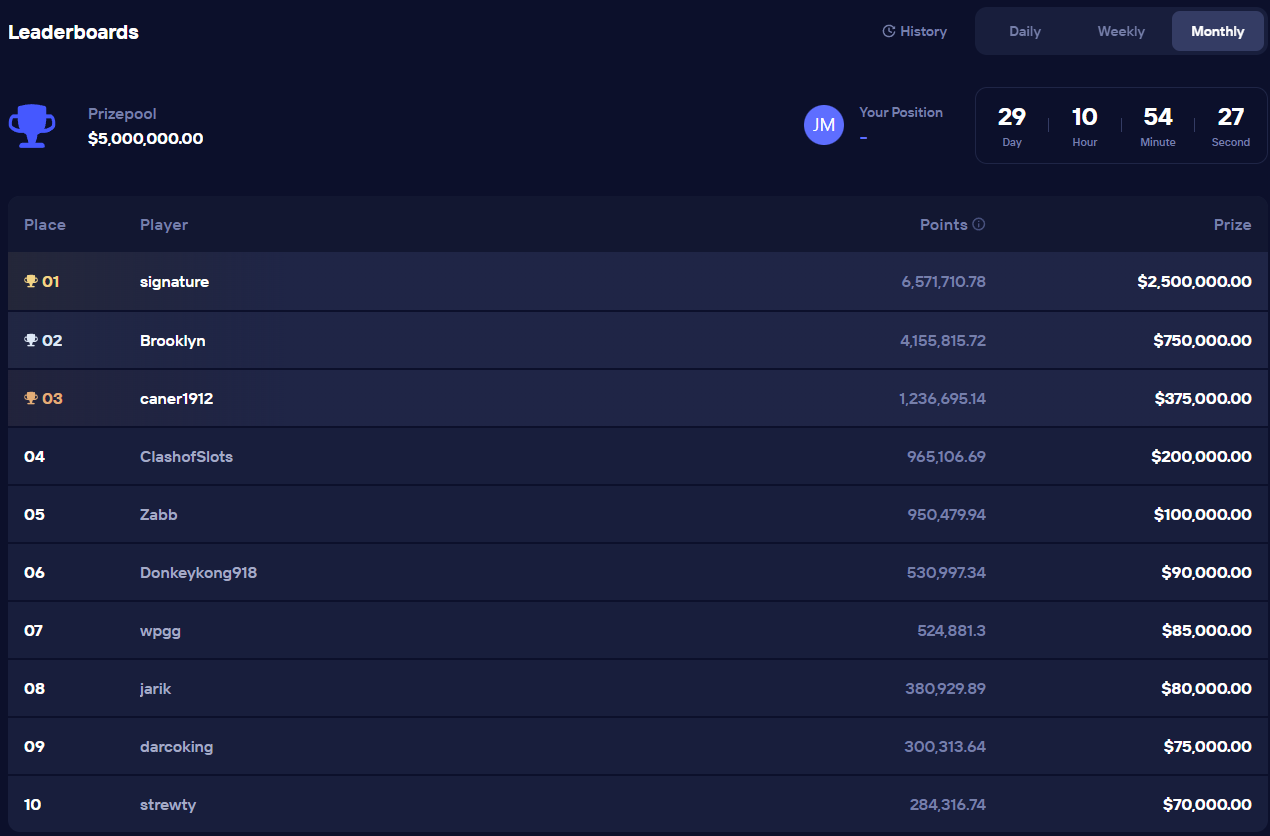This screenshot has height=836, width=1270.
Task: Click the Leaderboards page title
Action: click(x=73, y=31)
